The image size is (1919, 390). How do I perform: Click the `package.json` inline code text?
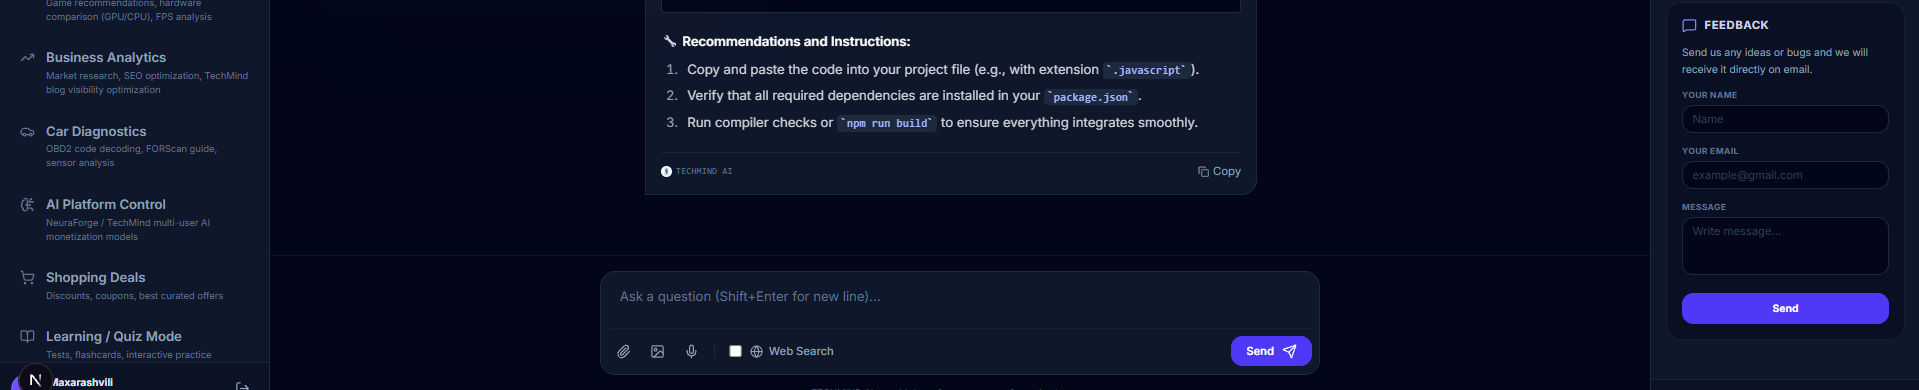pos(1091,97)
